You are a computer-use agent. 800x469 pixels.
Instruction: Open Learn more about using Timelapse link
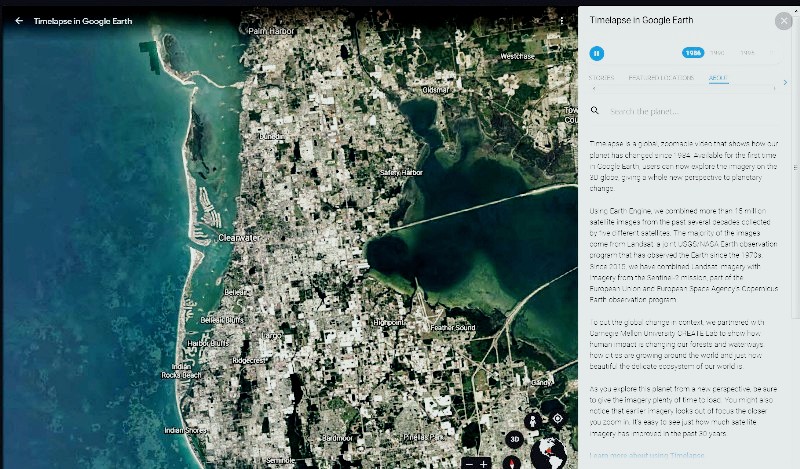pyautogui.click(x=646, y=455)
